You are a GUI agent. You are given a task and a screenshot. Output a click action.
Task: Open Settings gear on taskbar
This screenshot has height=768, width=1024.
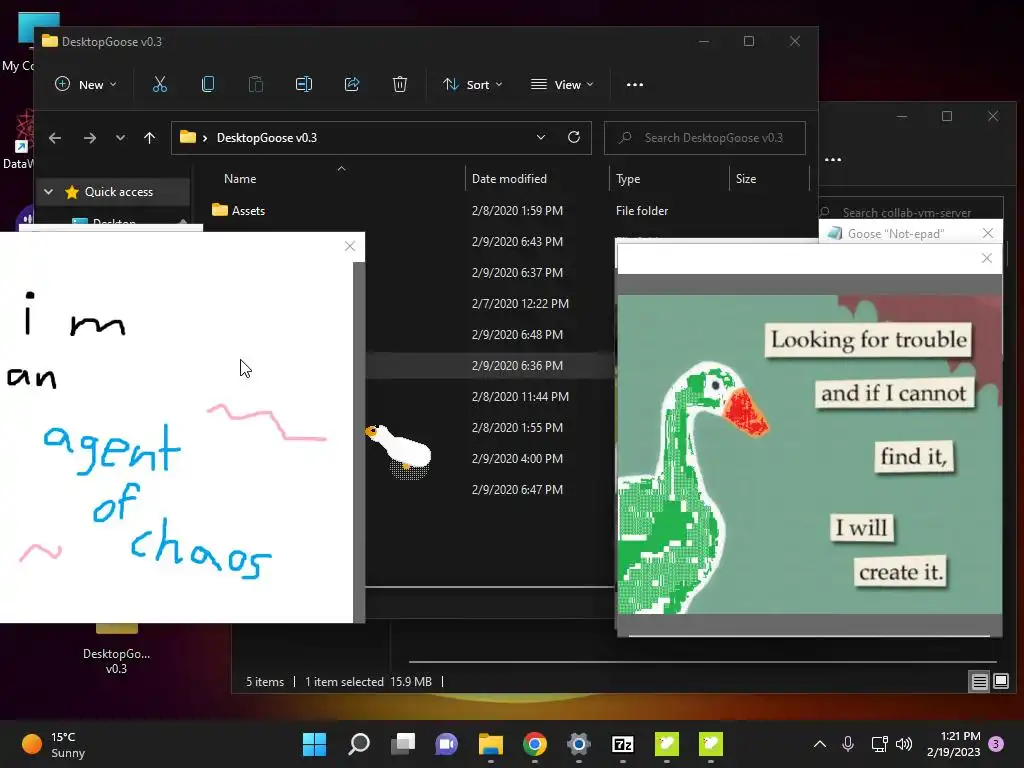pyautogui.click(x=579, y=744)
